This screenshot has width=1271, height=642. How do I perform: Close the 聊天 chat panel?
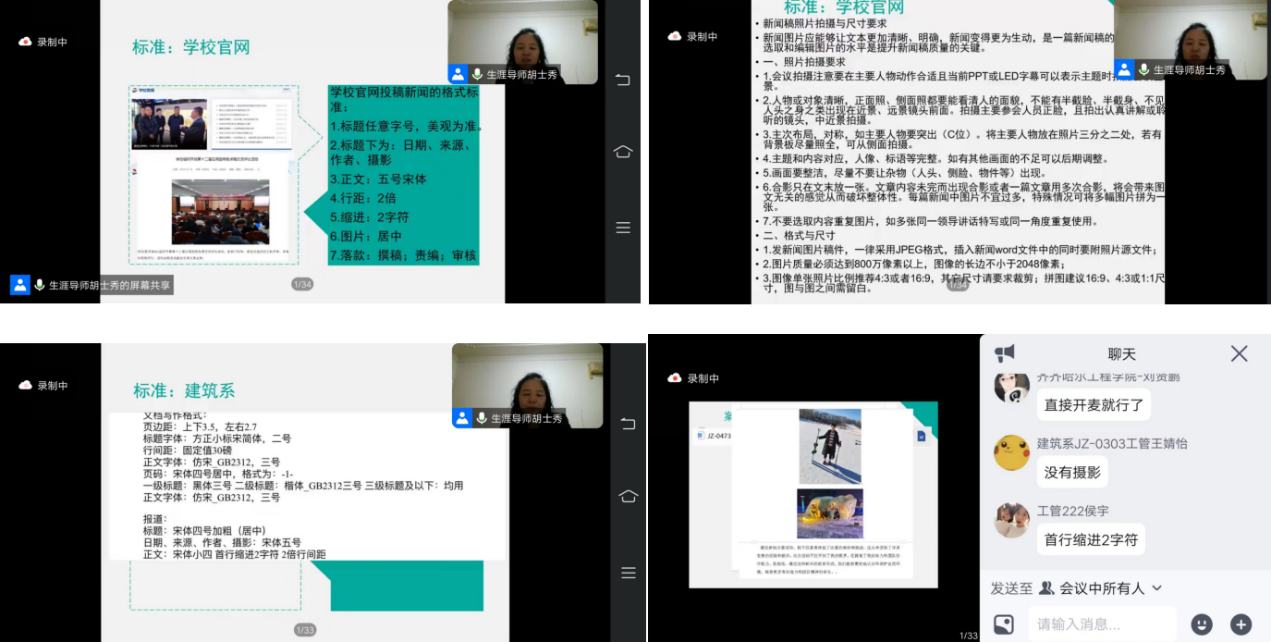1239,354
